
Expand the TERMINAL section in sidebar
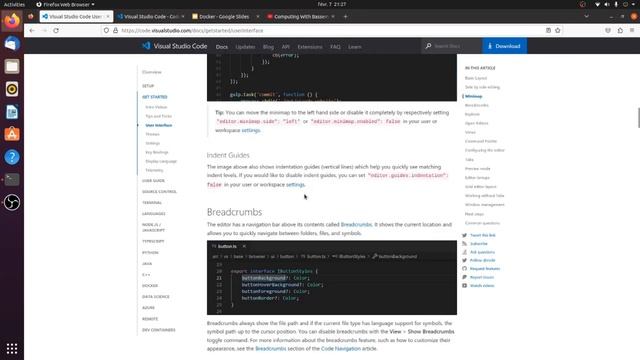[x=152, y=203]
